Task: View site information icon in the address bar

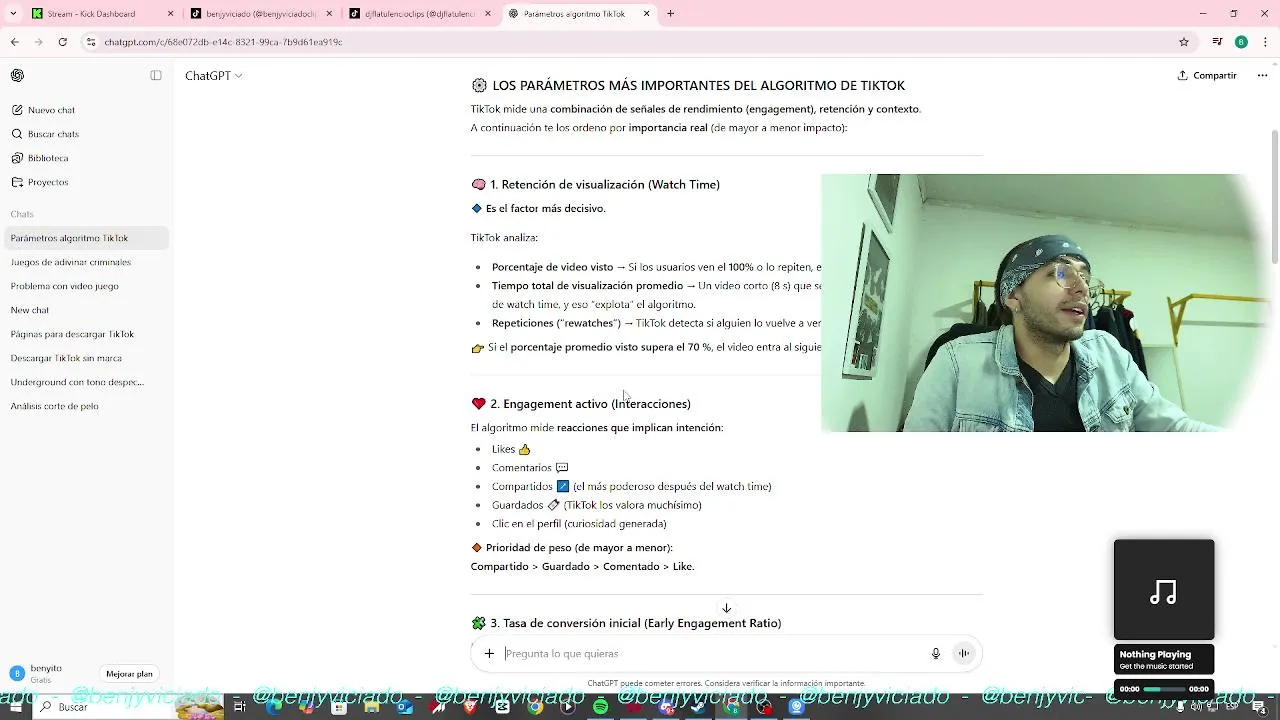Action: click(x=91, y=42)
